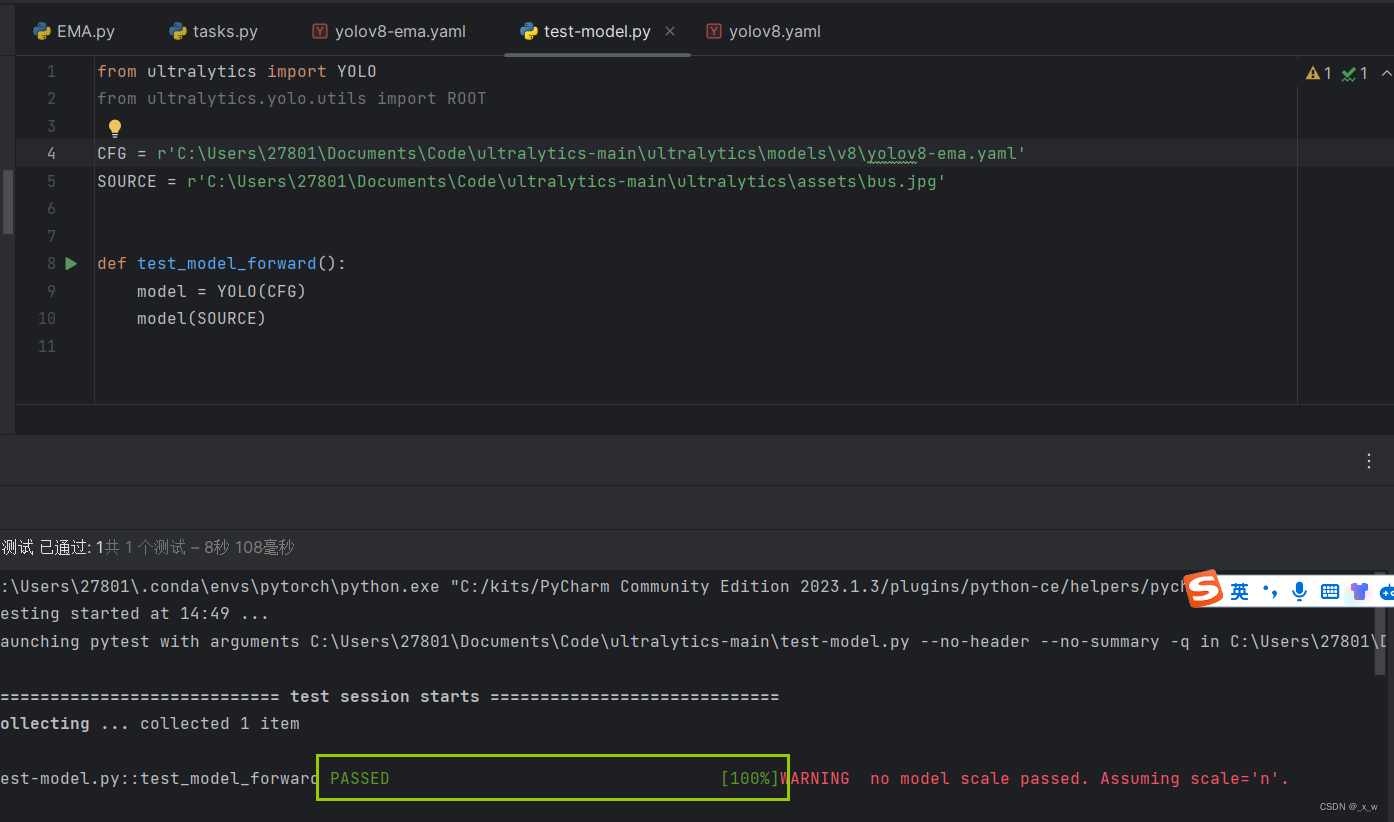Open the IME skin shirt icon
Image resolution: width=1394 pixels, height=822 pixels.
click(1358, 592)
